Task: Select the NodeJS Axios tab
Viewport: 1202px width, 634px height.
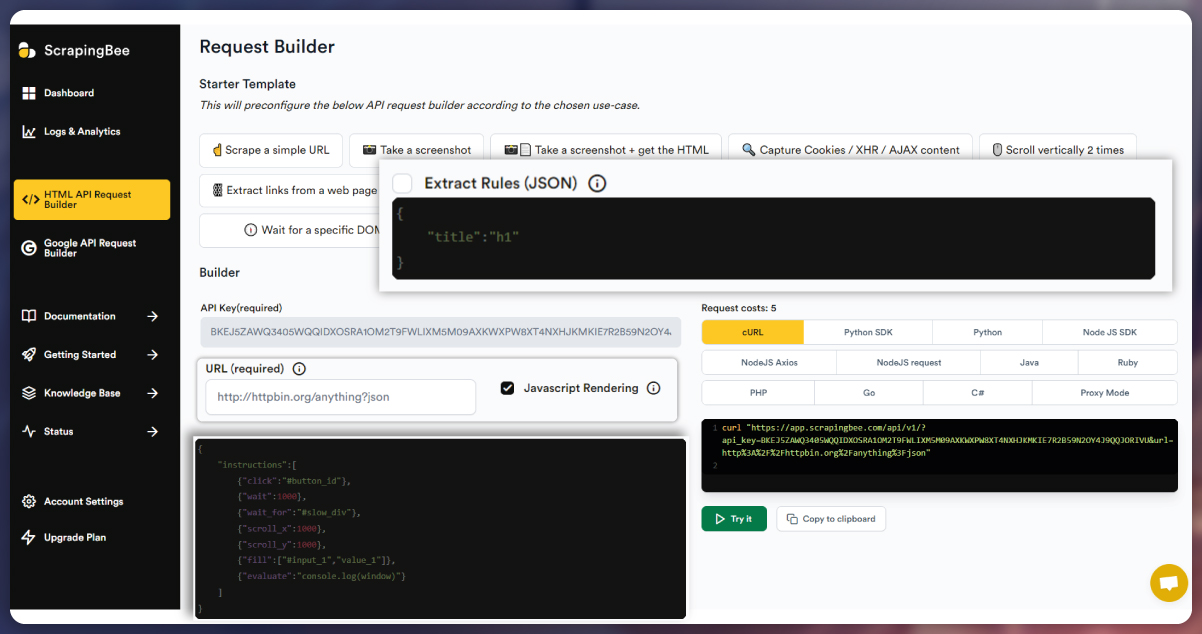Action: coord(769,362)
